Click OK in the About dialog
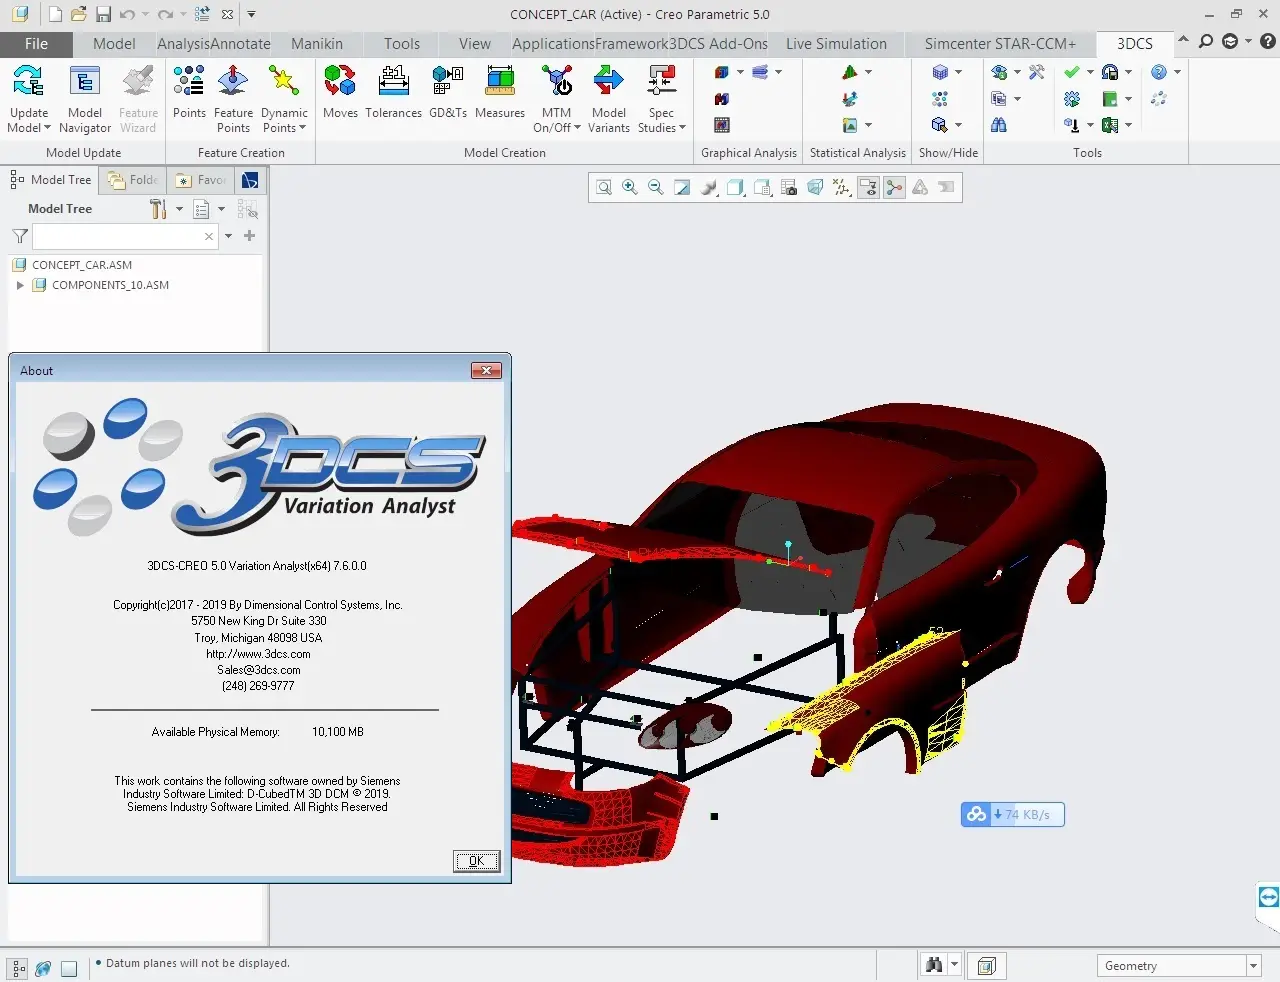This screenshot has height=982, width=1280. pyautogui.click(x=477, y=861)
